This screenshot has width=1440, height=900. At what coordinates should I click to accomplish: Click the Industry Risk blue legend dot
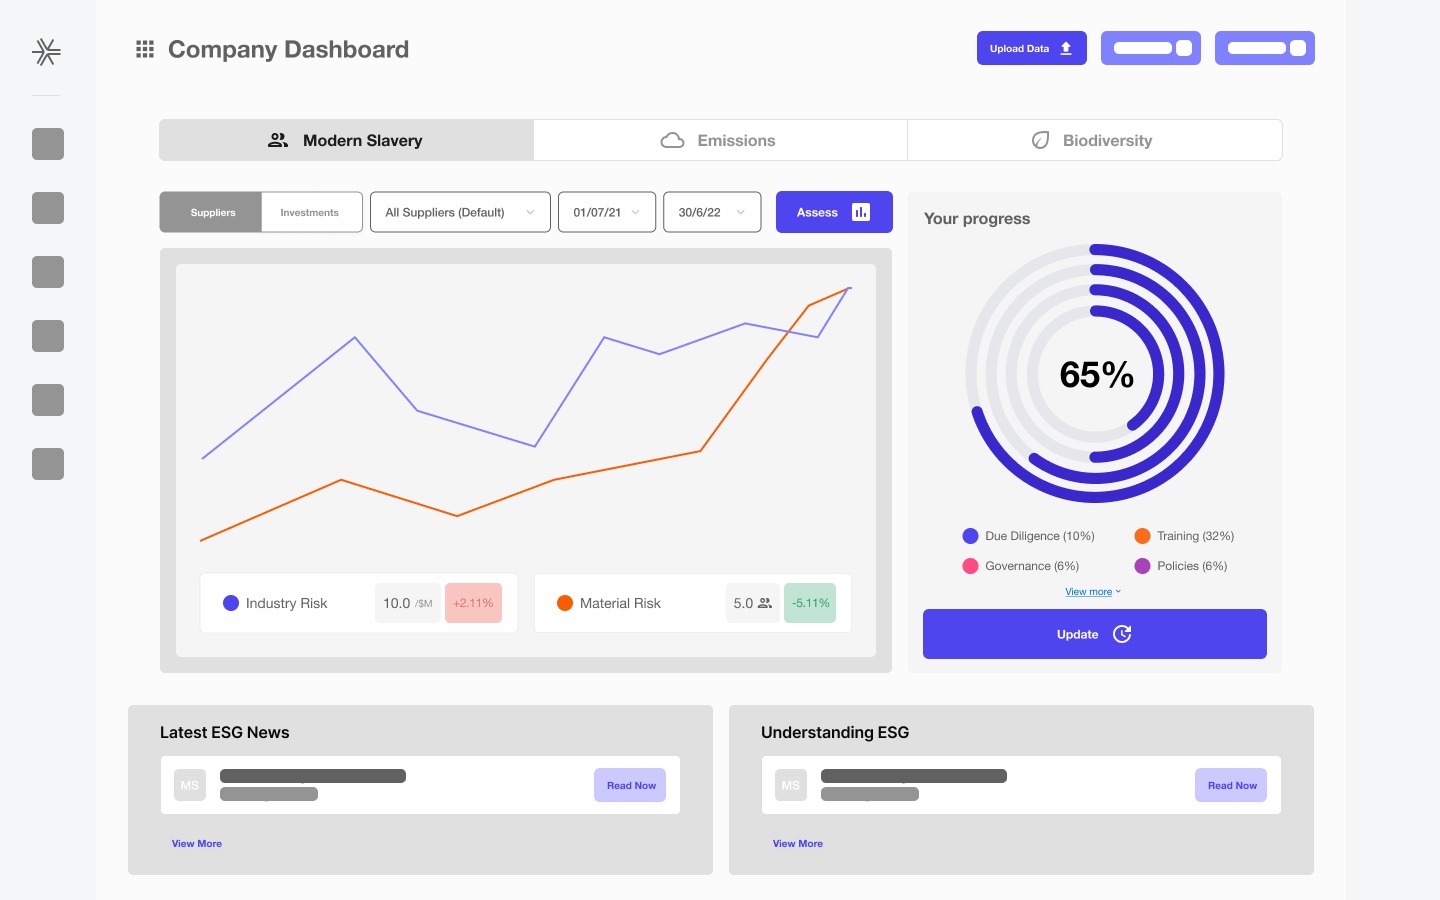231,603
